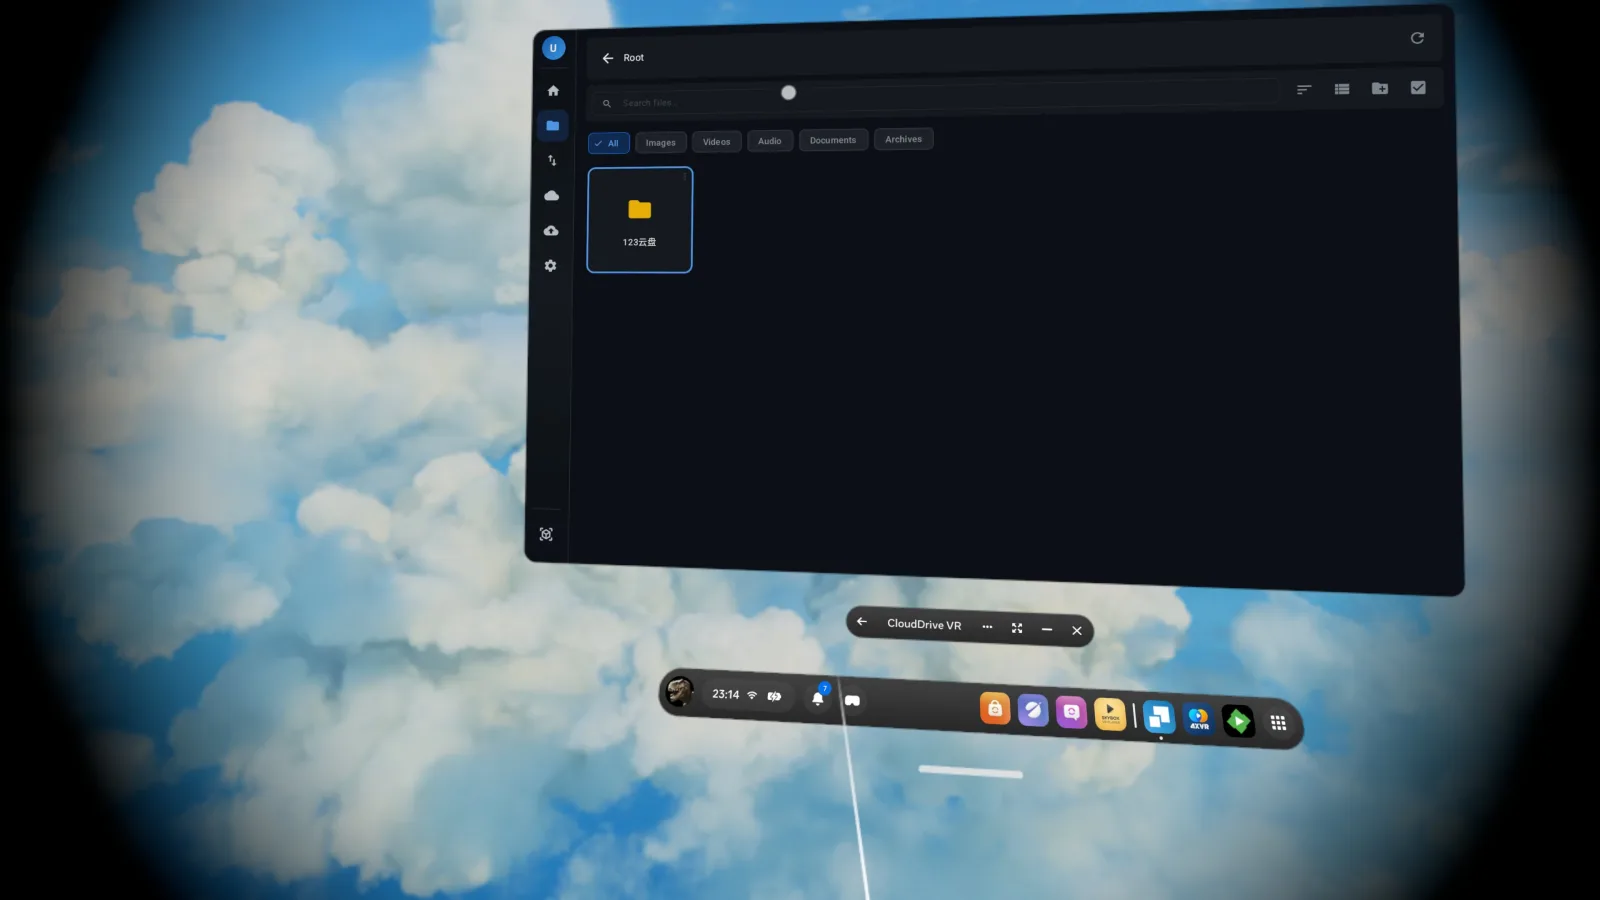Select the All filter chip
Viewport: 1600px width, 900px height.
click(x=608, y=143)
